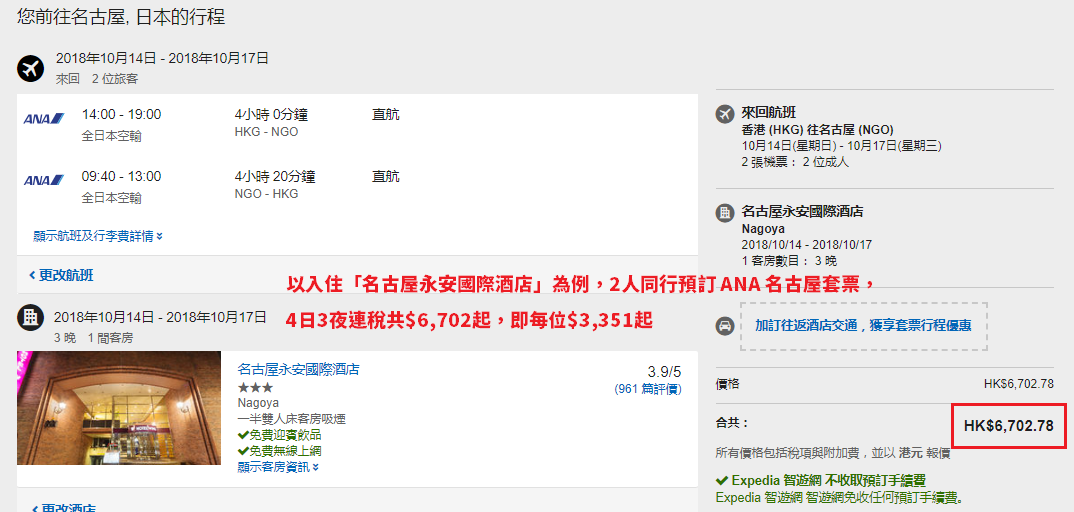Click the 3 晚 1 間客房 stay summary

pos(93,338)
